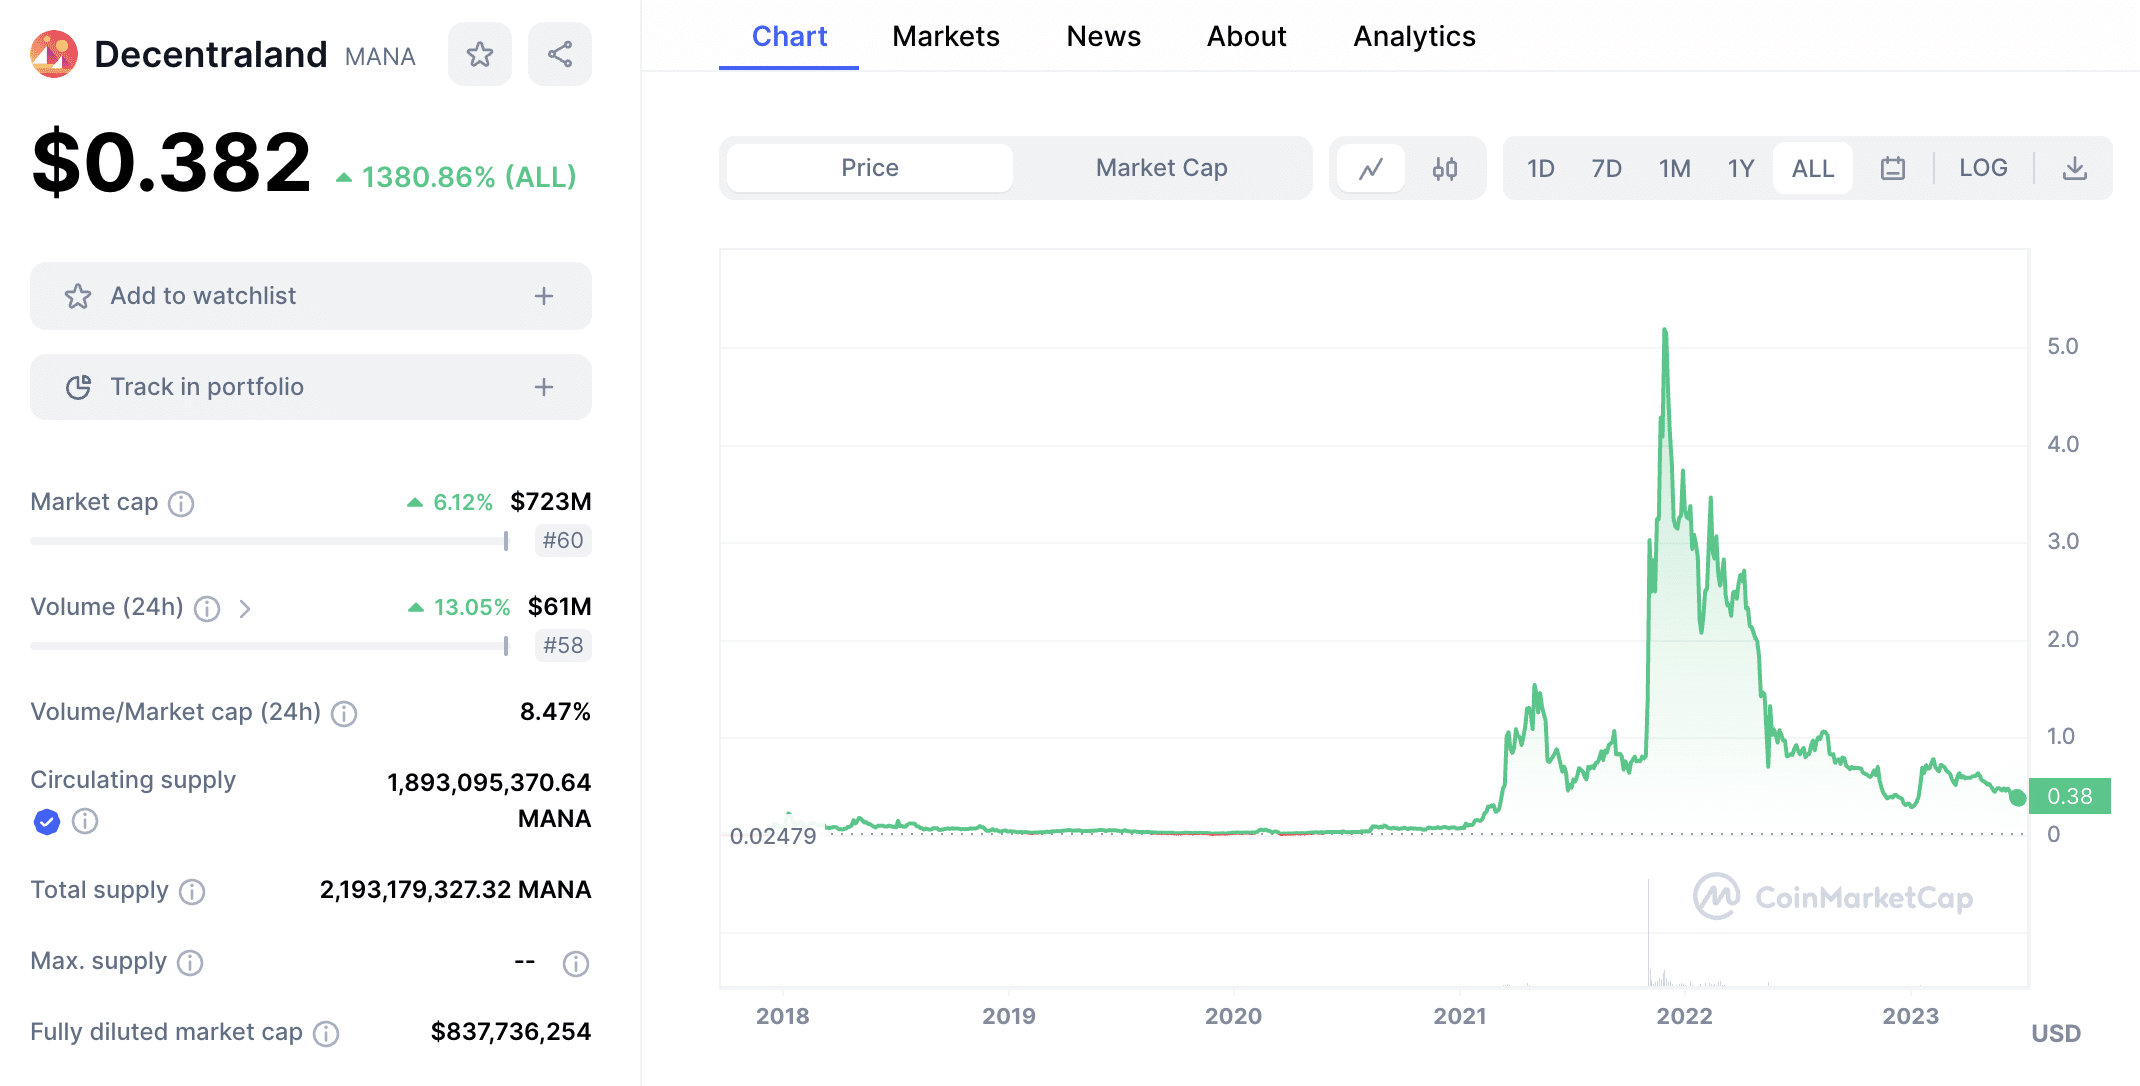Click the Decentraland logo icon

click(54, 54)
